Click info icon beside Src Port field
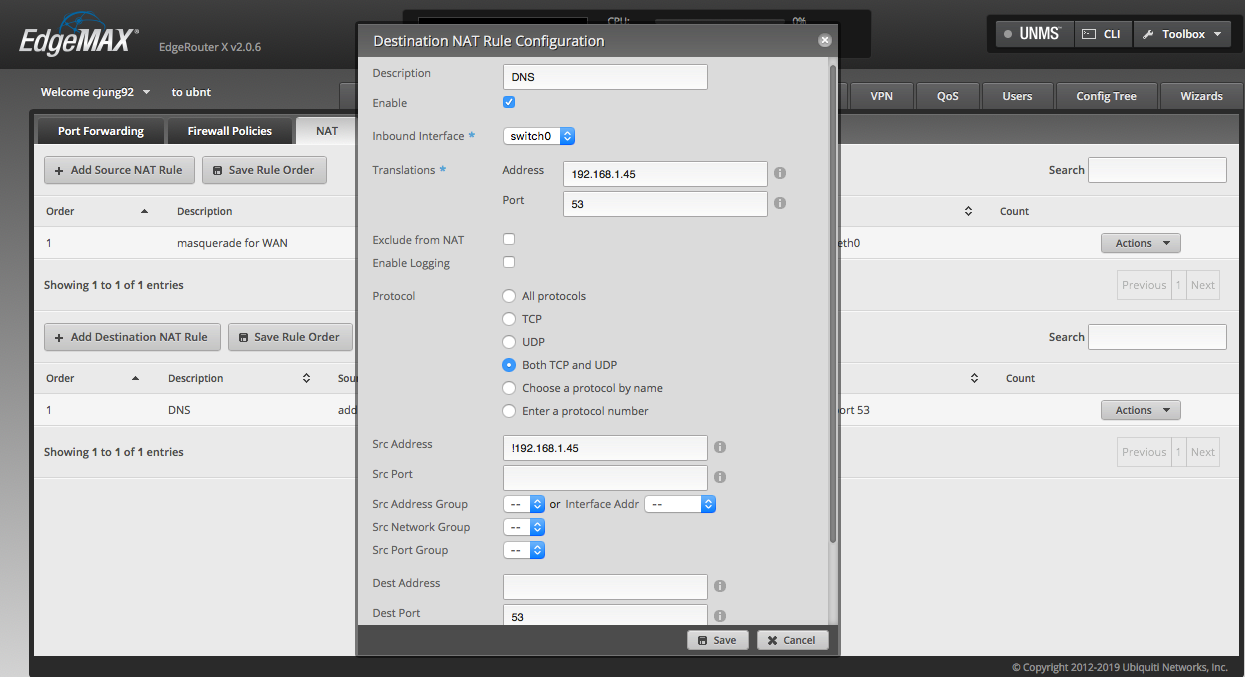Viewport: 1245px width, 677px height. 720,477
